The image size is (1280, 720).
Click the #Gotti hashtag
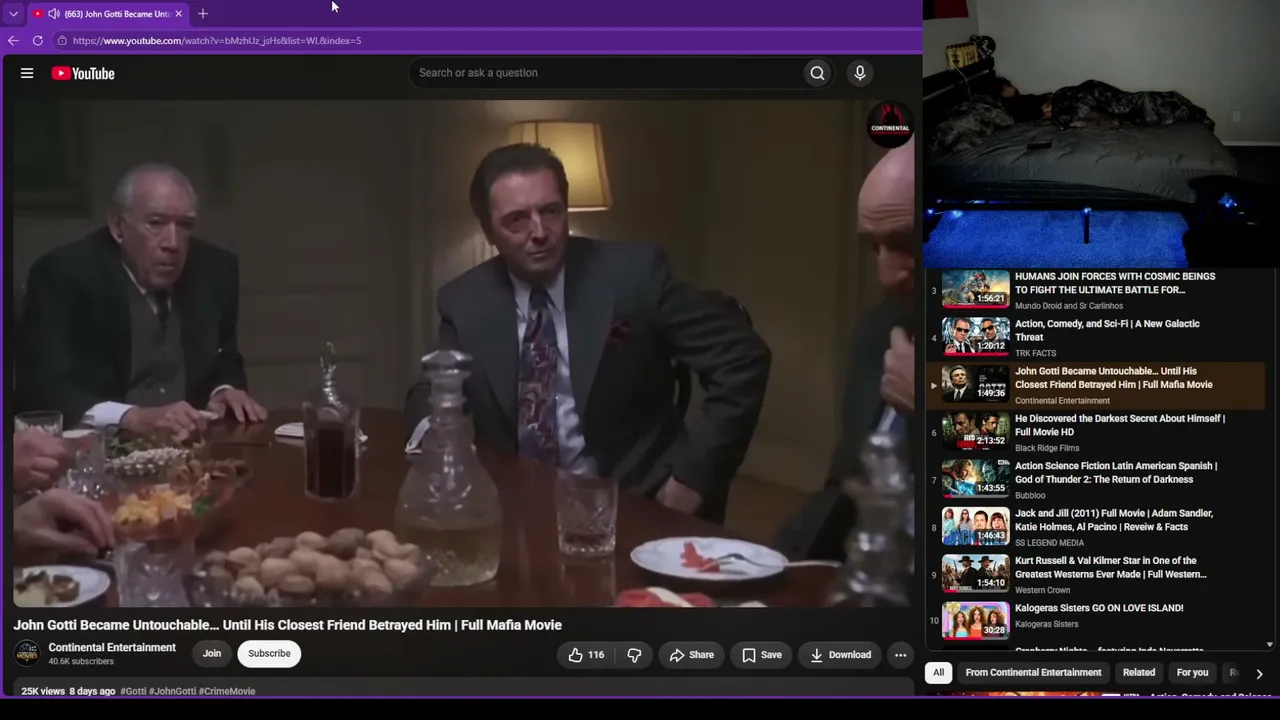pyautogui.click(x=133, y=691)
